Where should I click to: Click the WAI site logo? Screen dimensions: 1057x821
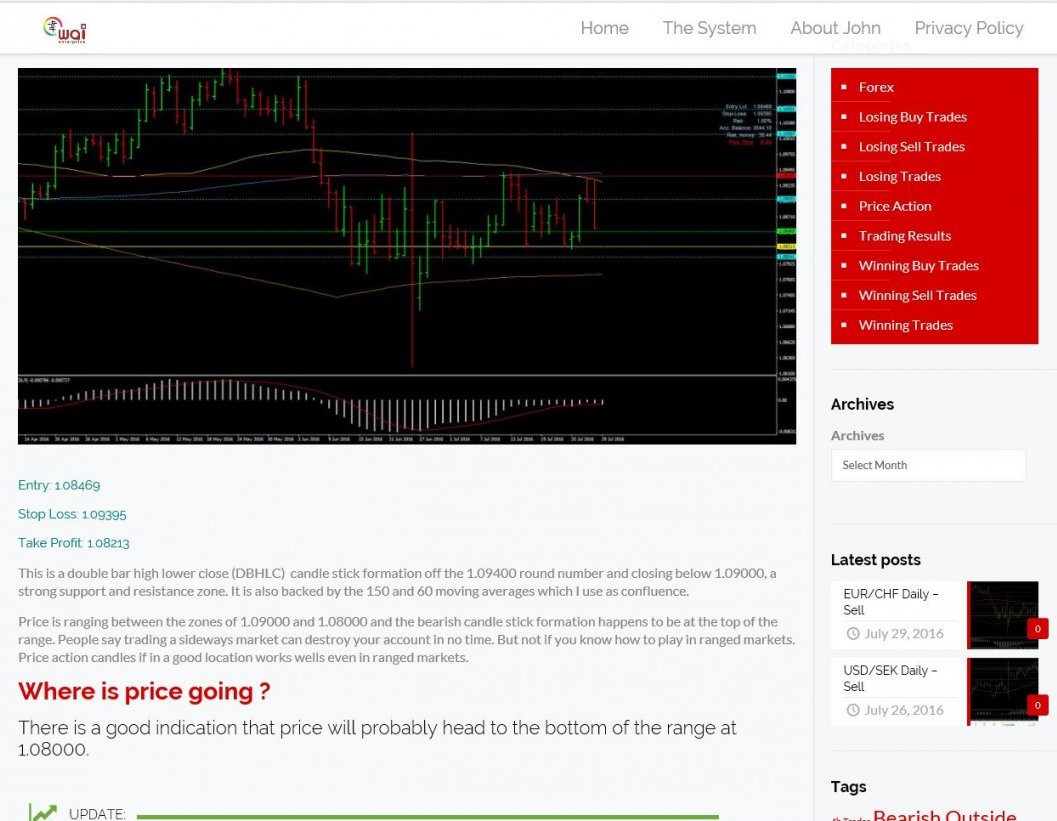coord(65,30)
